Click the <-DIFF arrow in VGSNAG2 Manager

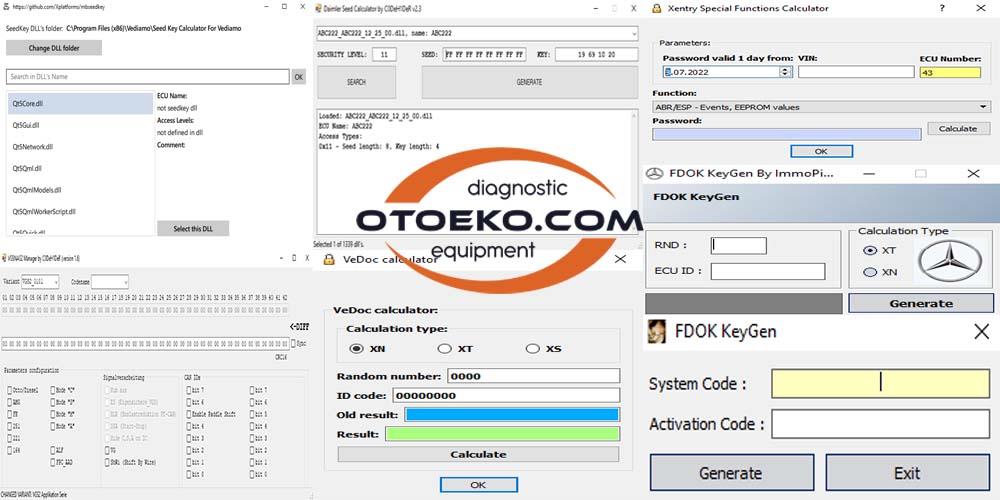point(297,327)
